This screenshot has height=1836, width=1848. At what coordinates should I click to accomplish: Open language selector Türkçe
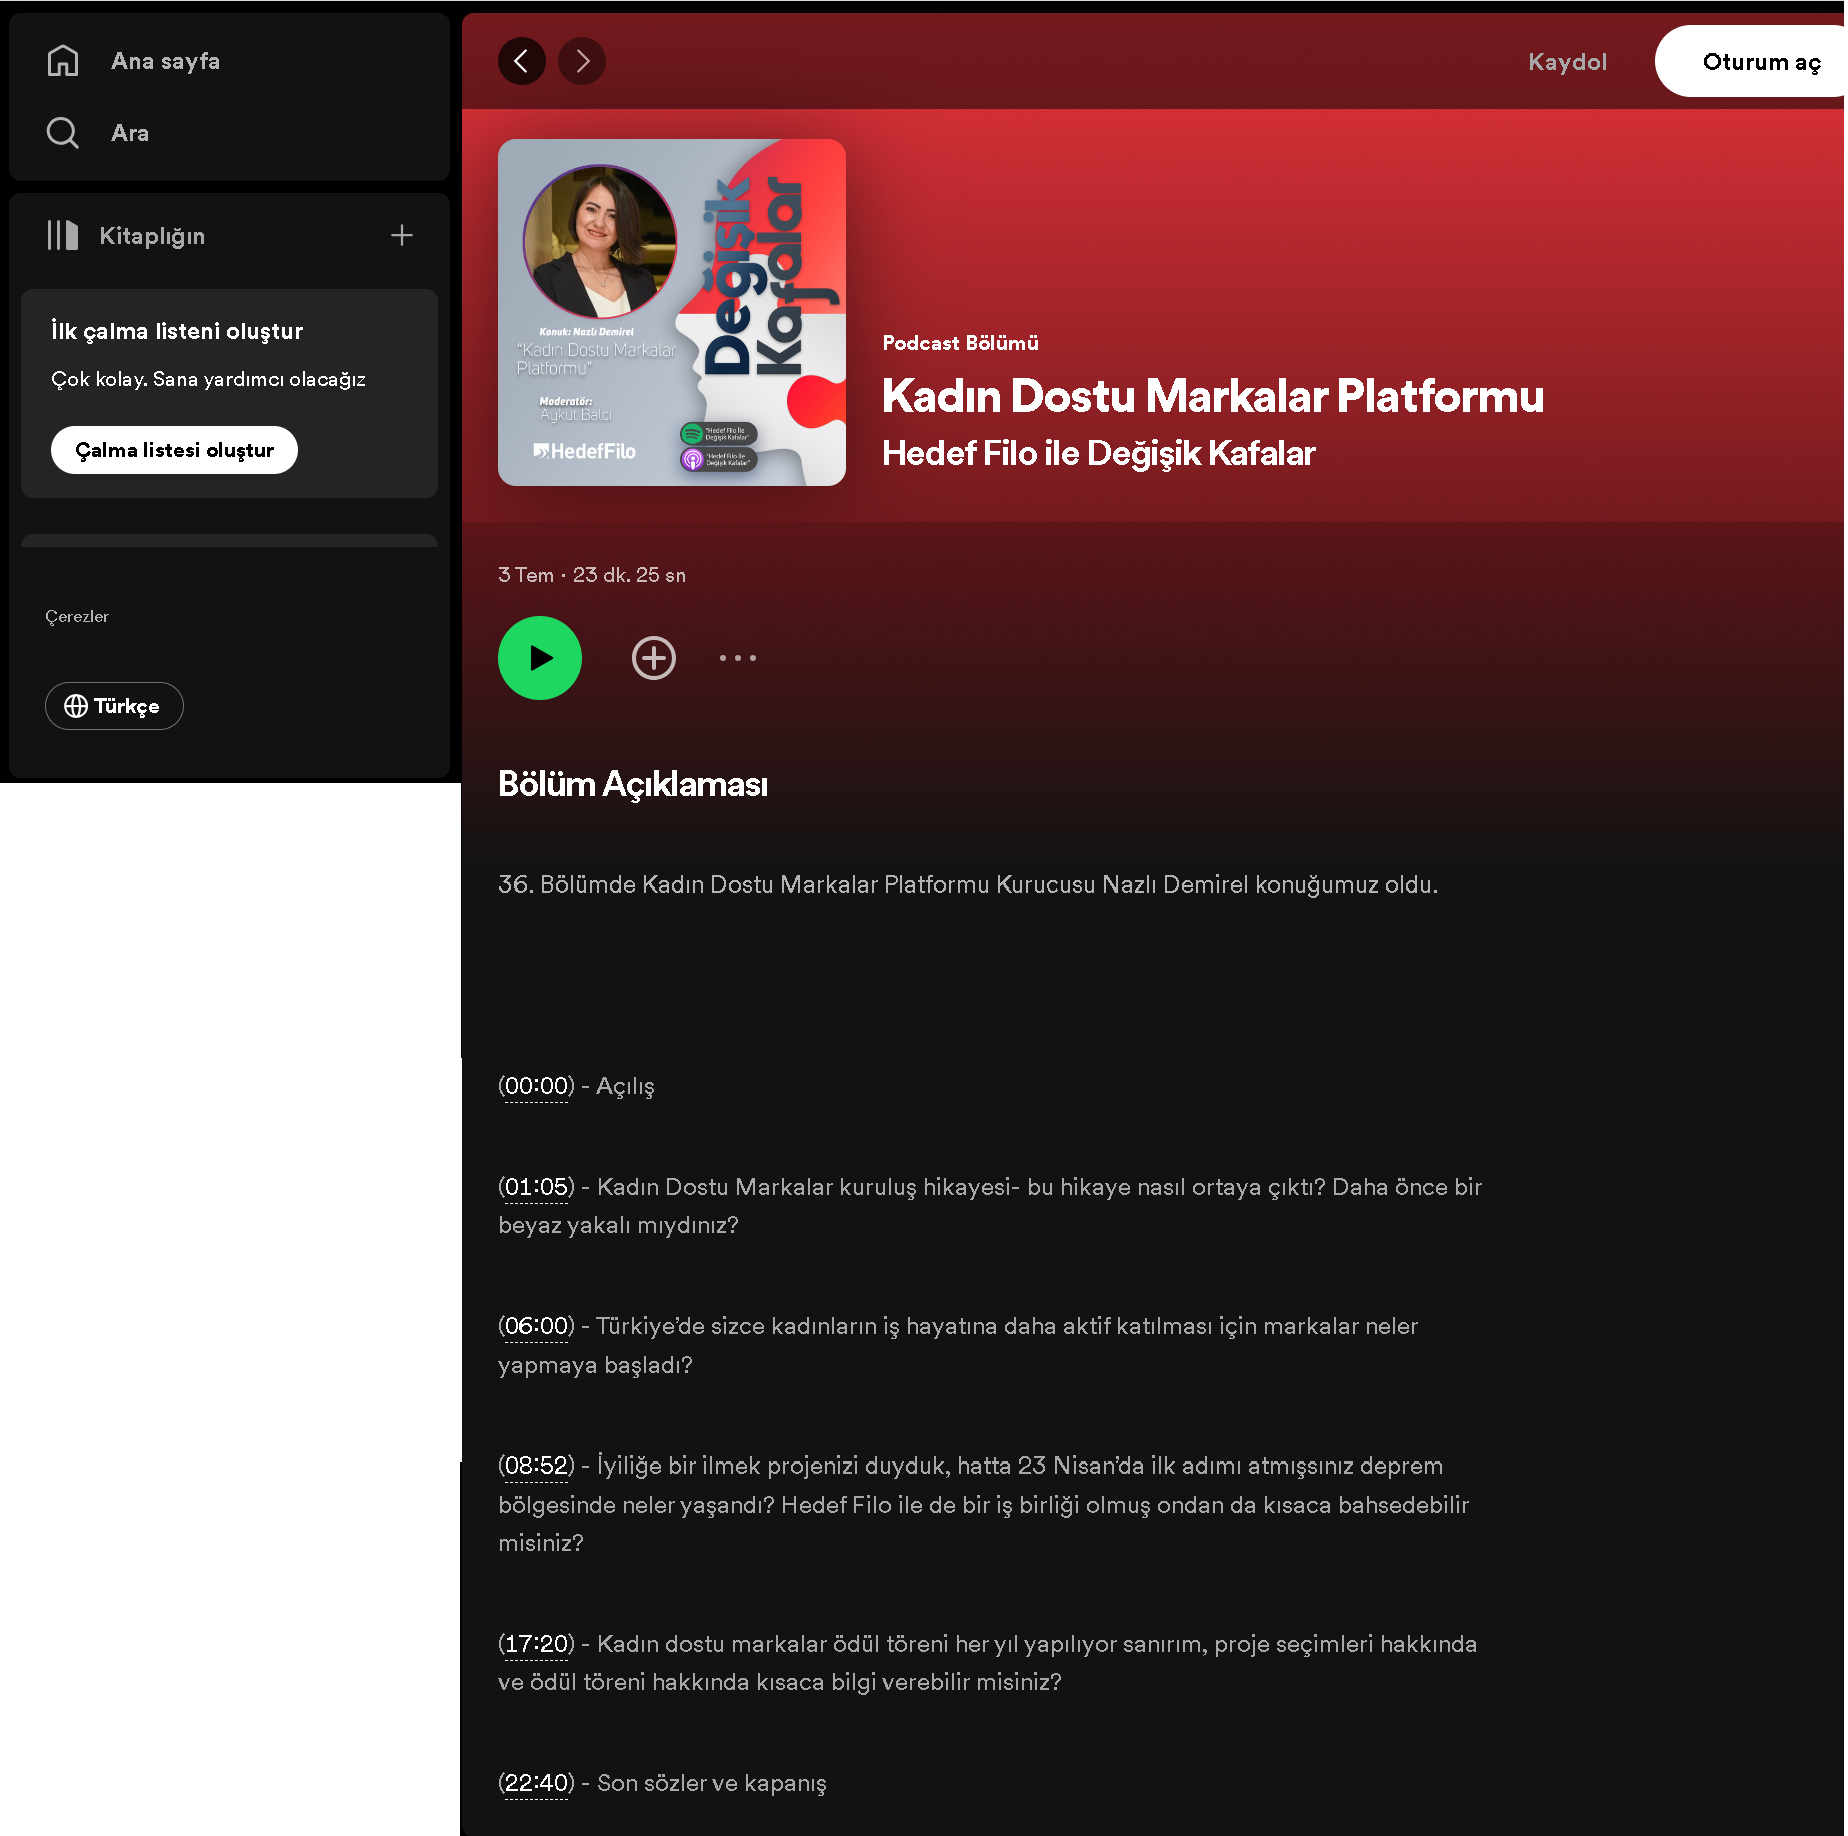114,706
